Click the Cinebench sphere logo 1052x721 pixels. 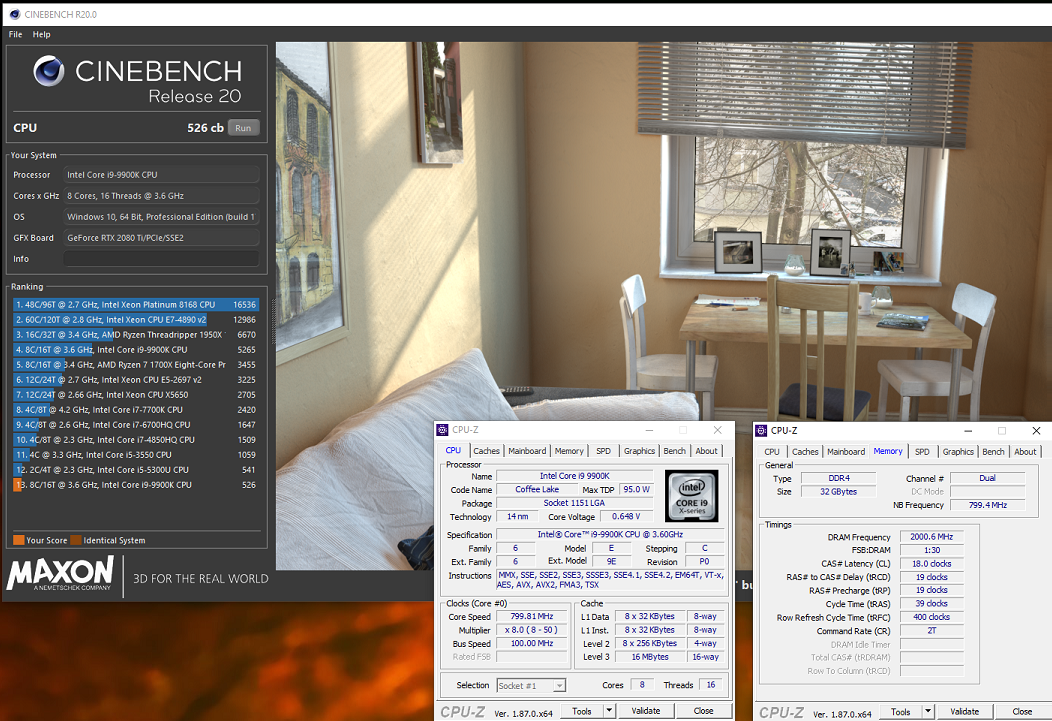[49, 70]
